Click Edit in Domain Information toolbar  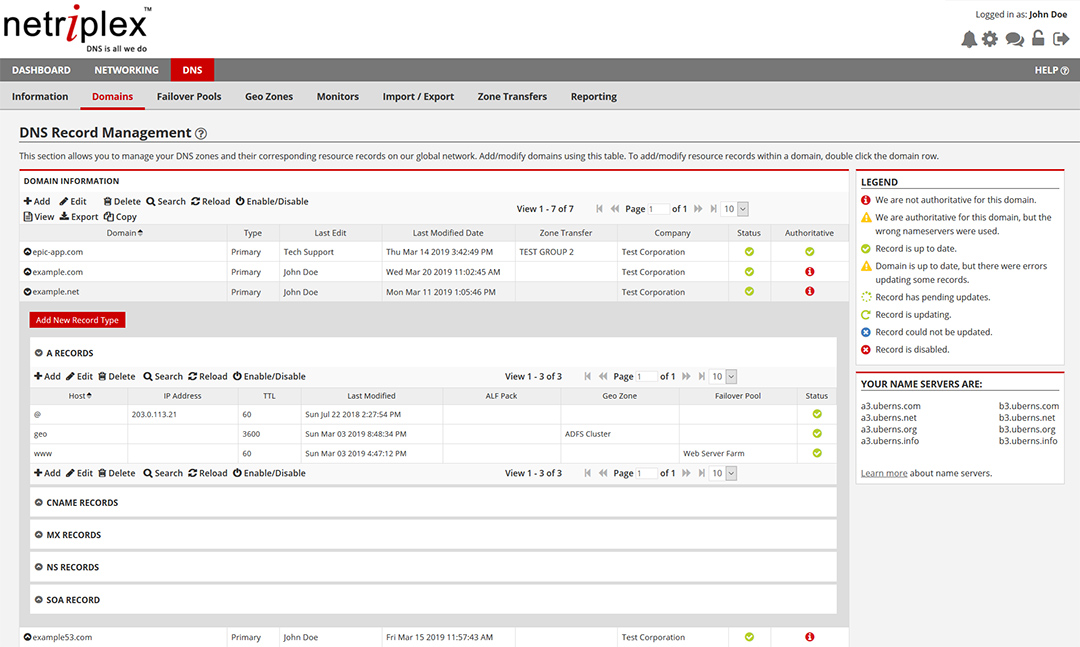pos(73,201)
